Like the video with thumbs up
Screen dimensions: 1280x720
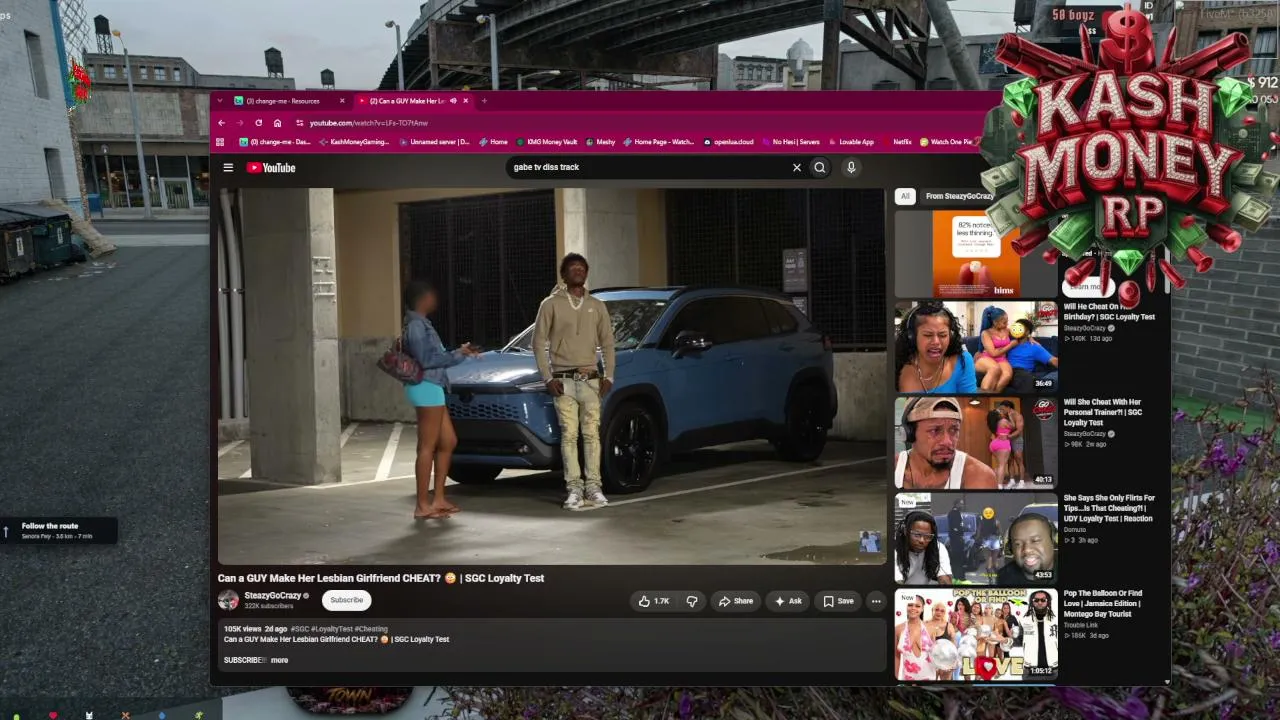(655, 601)
